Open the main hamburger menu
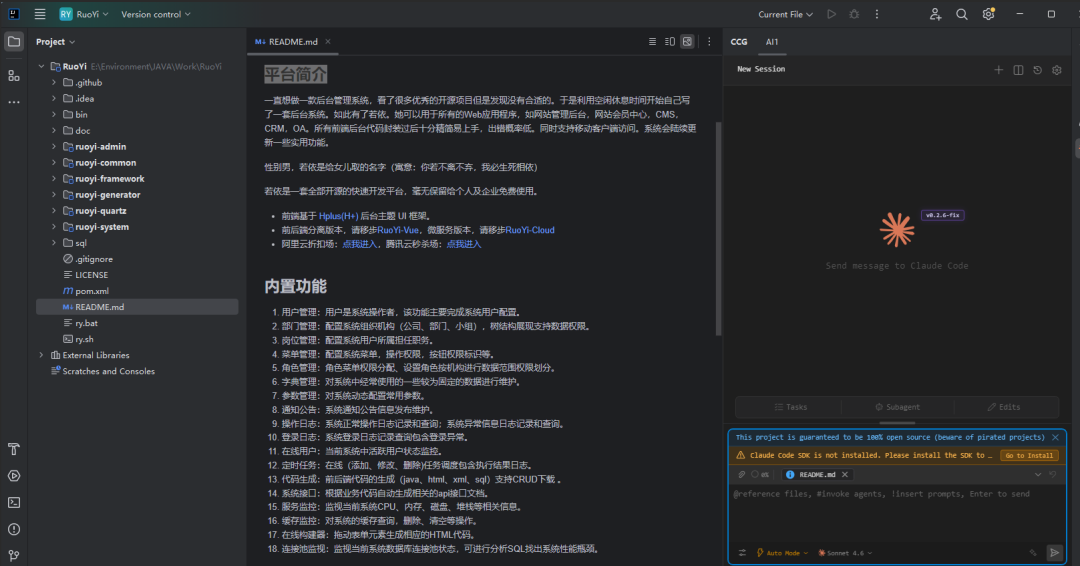The height and width of the screenshot is (566, 1080). pos(40,14)
